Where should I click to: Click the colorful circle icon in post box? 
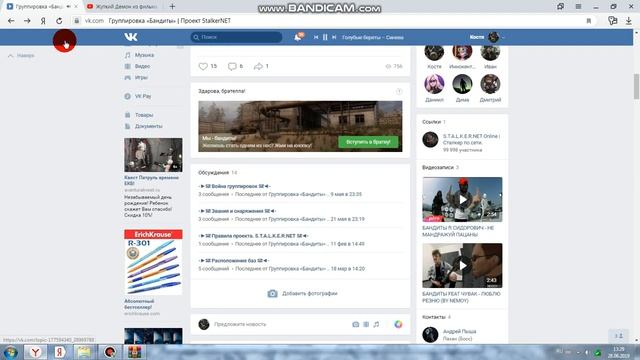pos(398,324)
